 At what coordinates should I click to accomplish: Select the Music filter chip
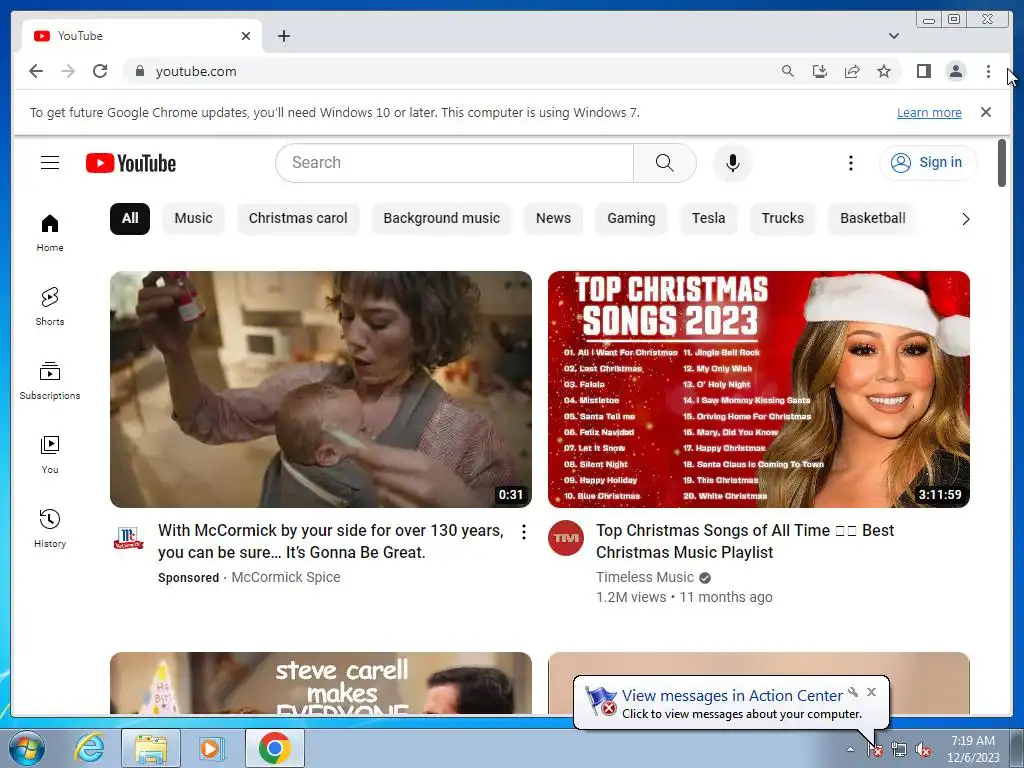point(193,218)
